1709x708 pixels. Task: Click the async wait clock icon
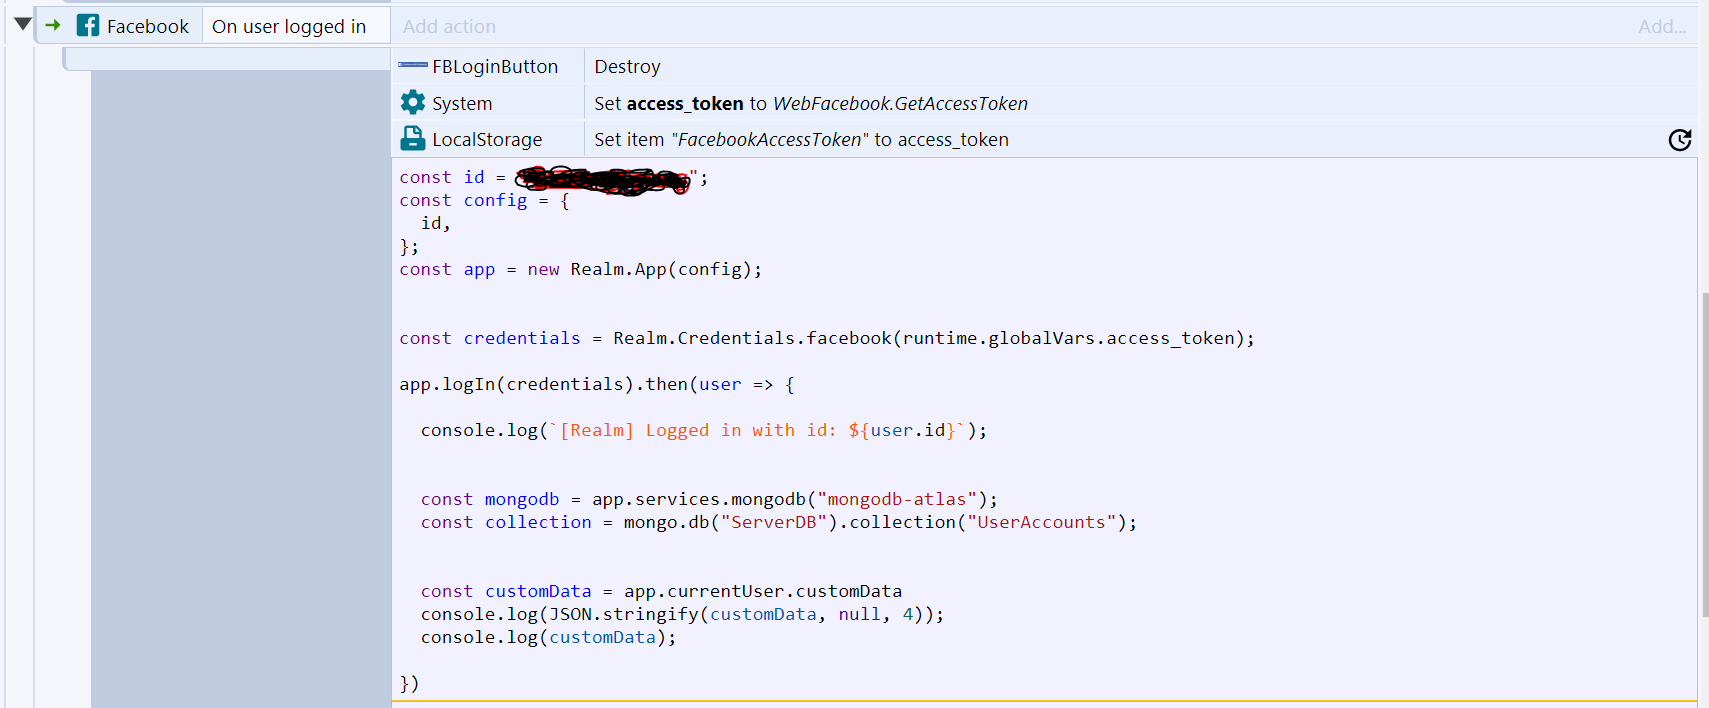point(1680,140)
